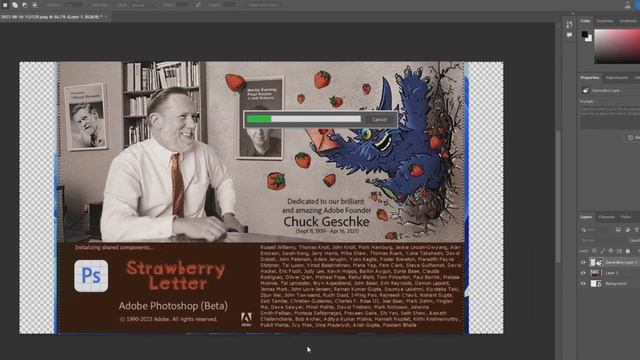Click the foreground color swatch
Screen dimensions: 640x360
point(585,34)
